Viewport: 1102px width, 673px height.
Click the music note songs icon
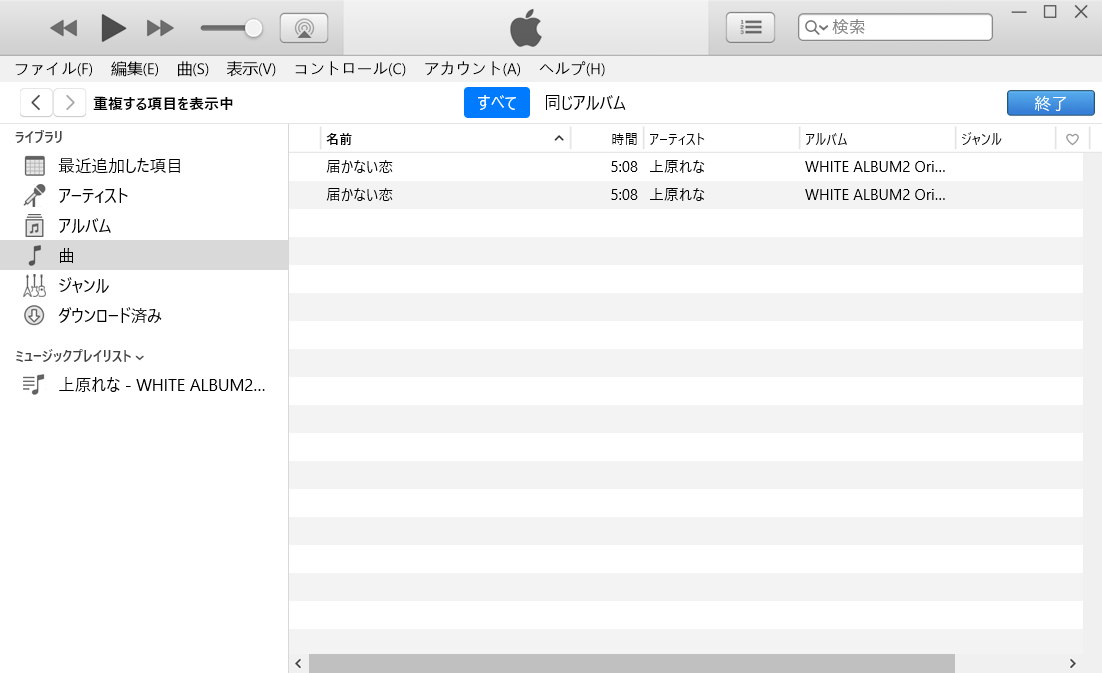(34, 256)
